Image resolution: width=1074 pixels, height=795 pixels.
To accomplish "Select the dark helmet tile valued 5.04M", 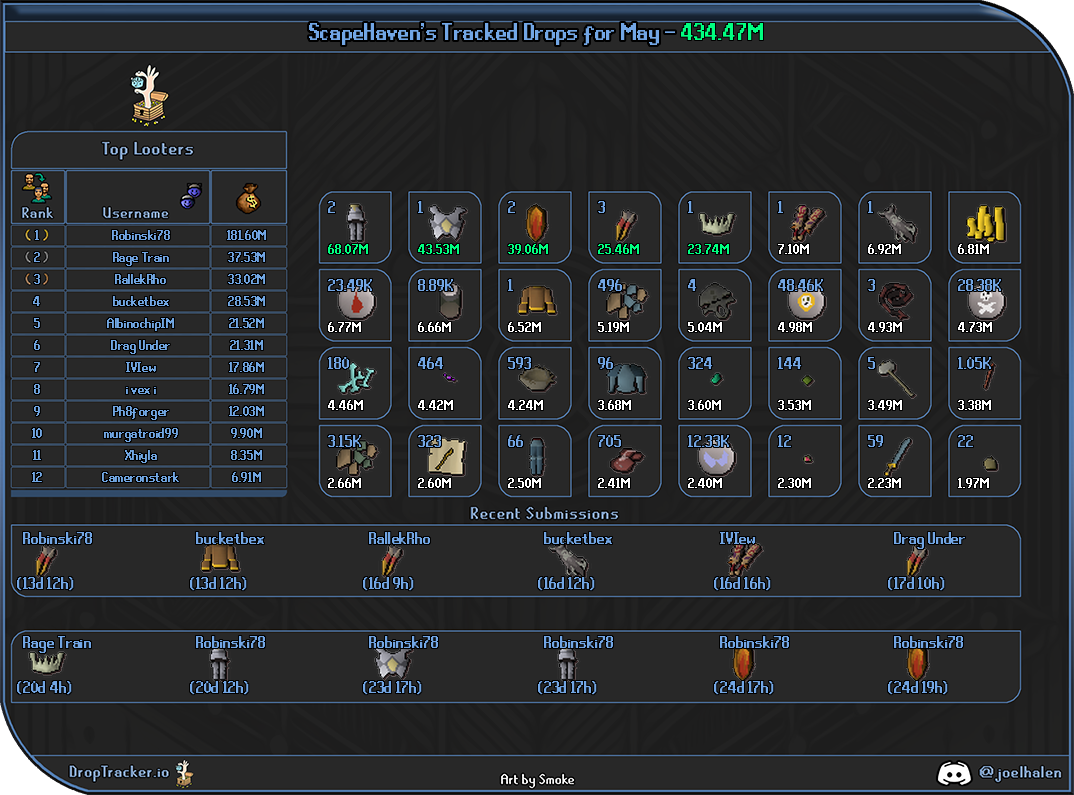I will click(715, 305).
